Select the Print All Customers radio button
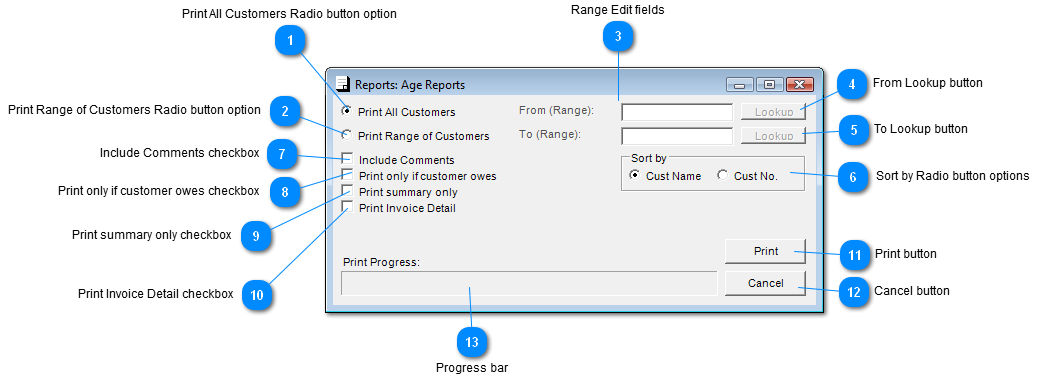Image resolution: width=1038 pixels, height=378 pixels. click(x=347, y=111)
